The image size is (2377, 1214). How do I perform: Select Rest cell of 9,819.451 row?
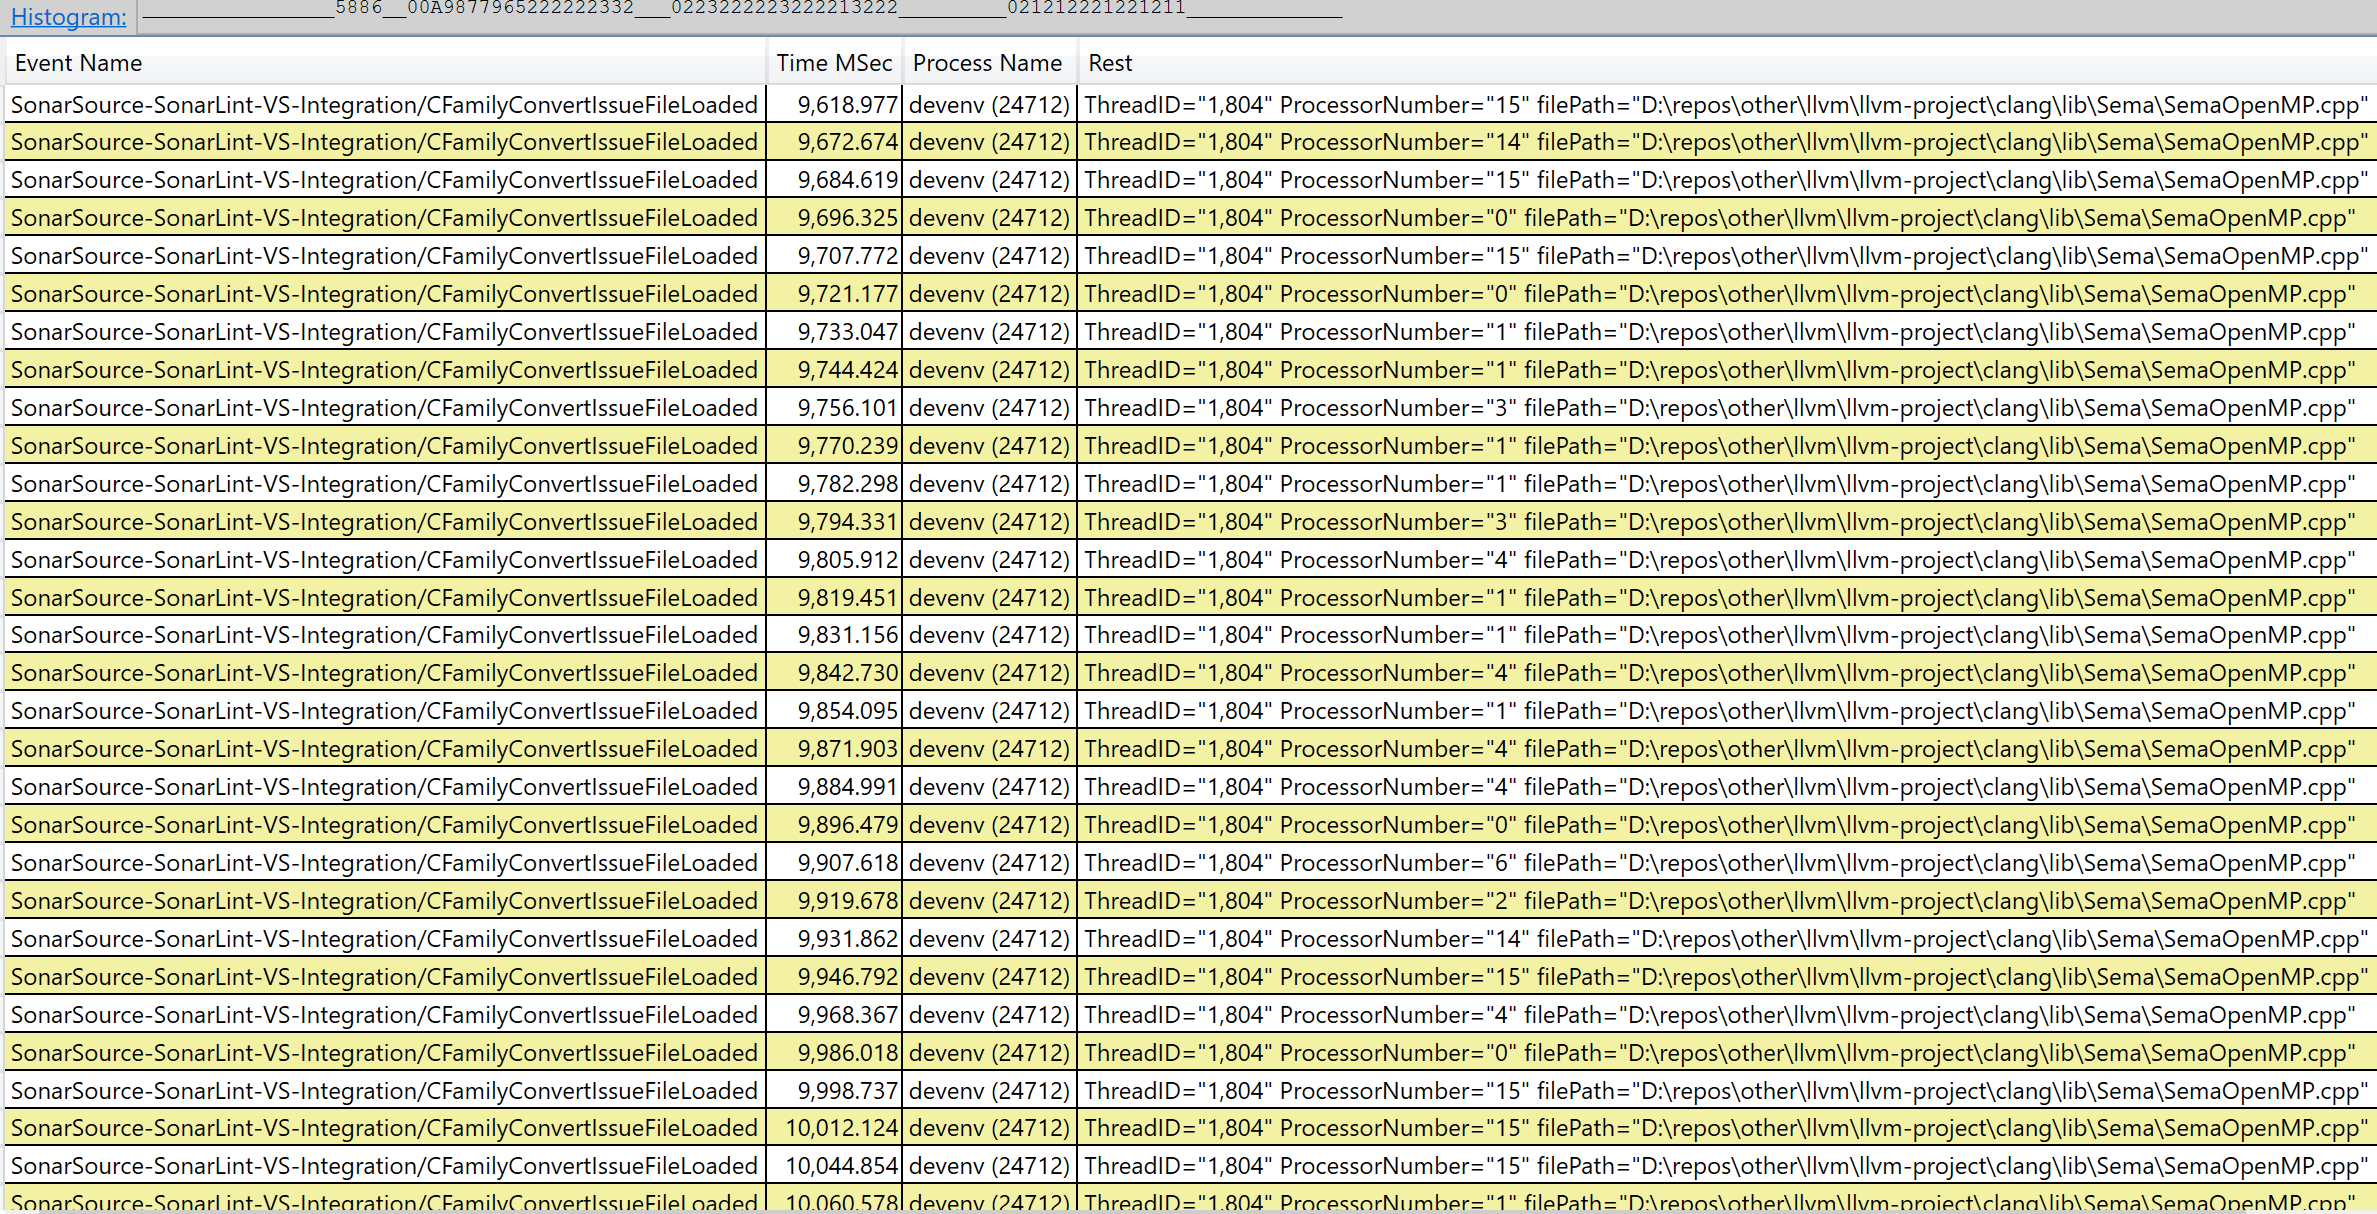pyautogui.click(x=1718, y=598)
